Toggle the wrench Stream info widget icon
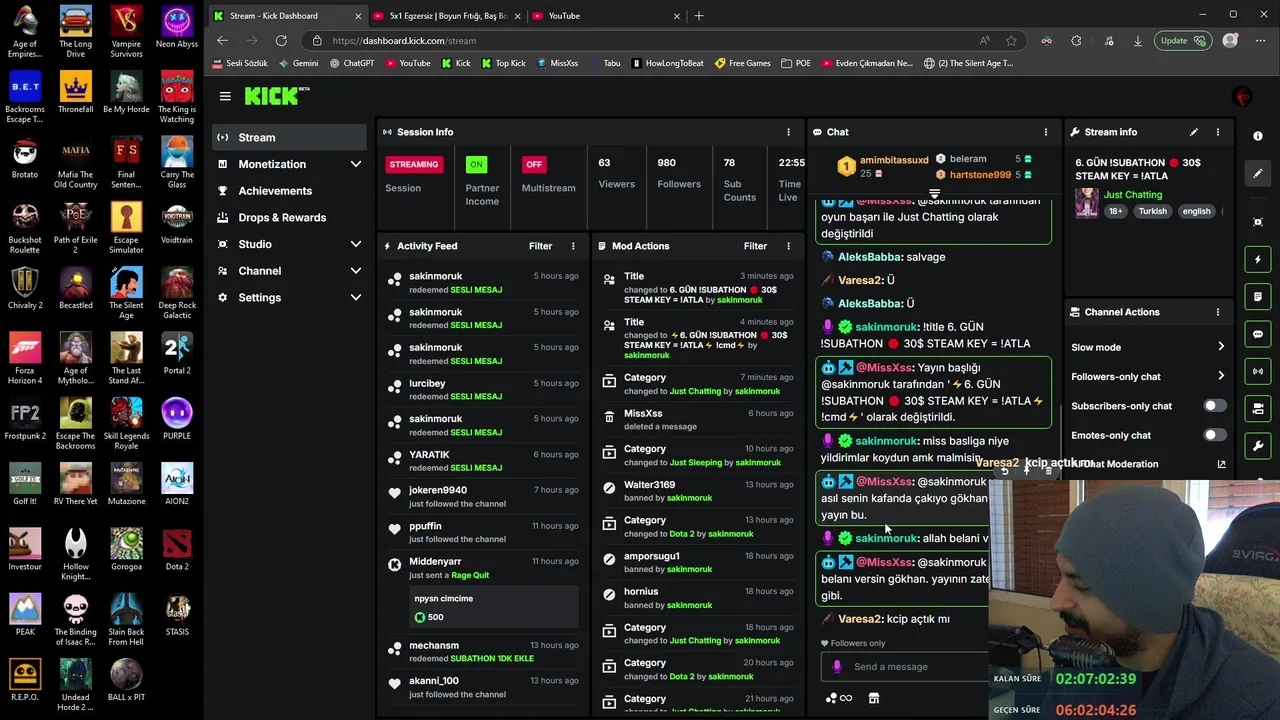This screenshot has width=1280, height=720. tap(1258, 446)
